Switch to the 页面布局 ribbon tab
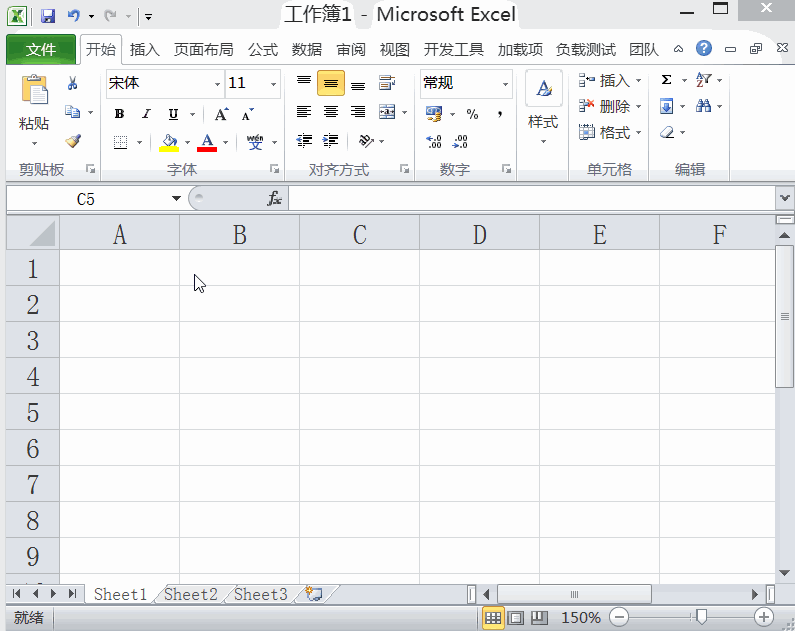 (203, 50)
